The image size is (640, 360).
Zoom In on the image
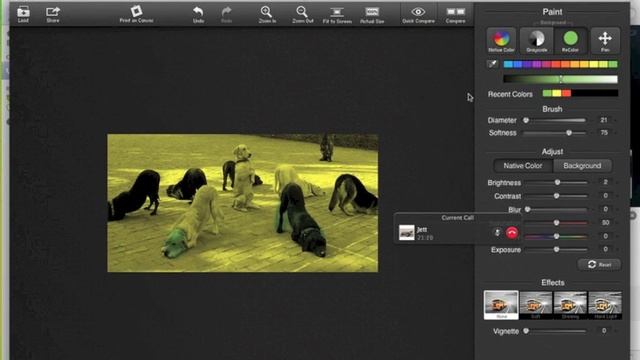pos(267,14)
